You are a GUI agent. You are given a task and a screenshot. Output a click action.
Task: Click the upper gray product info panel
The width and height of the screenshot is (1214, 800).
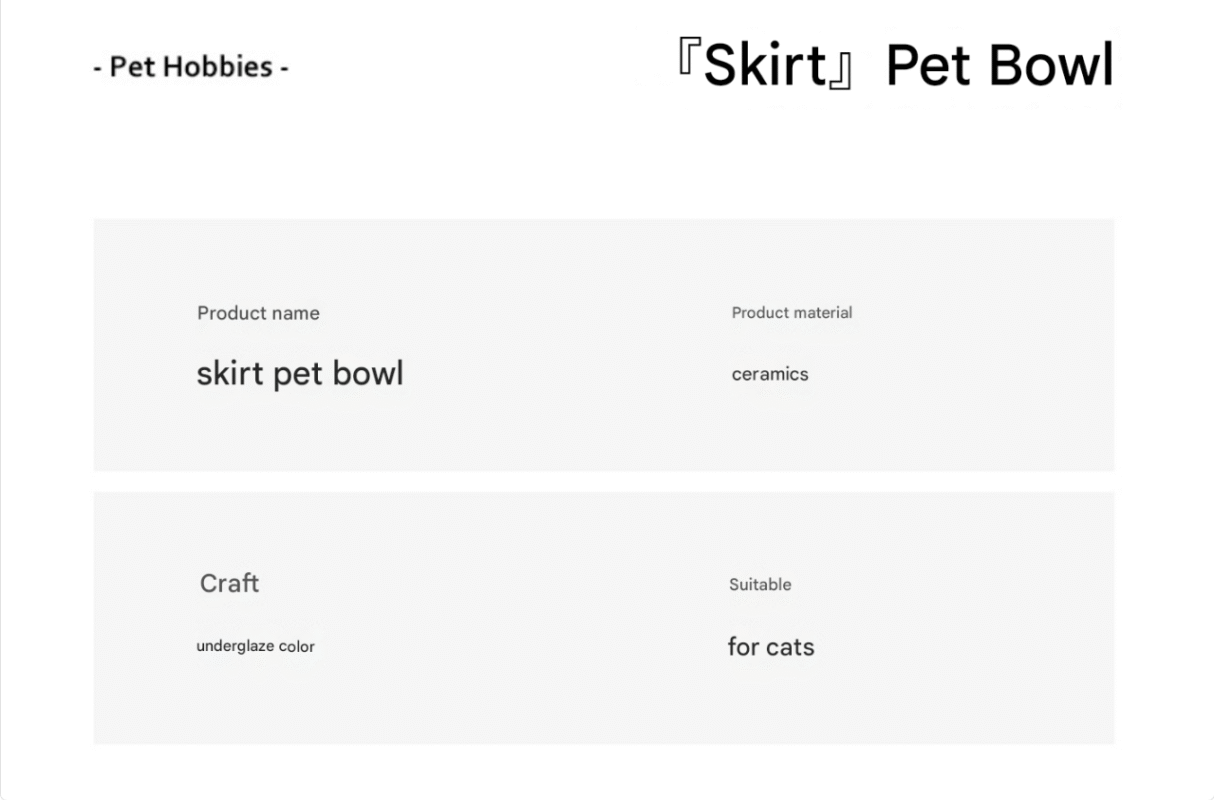tap(604, 345)
